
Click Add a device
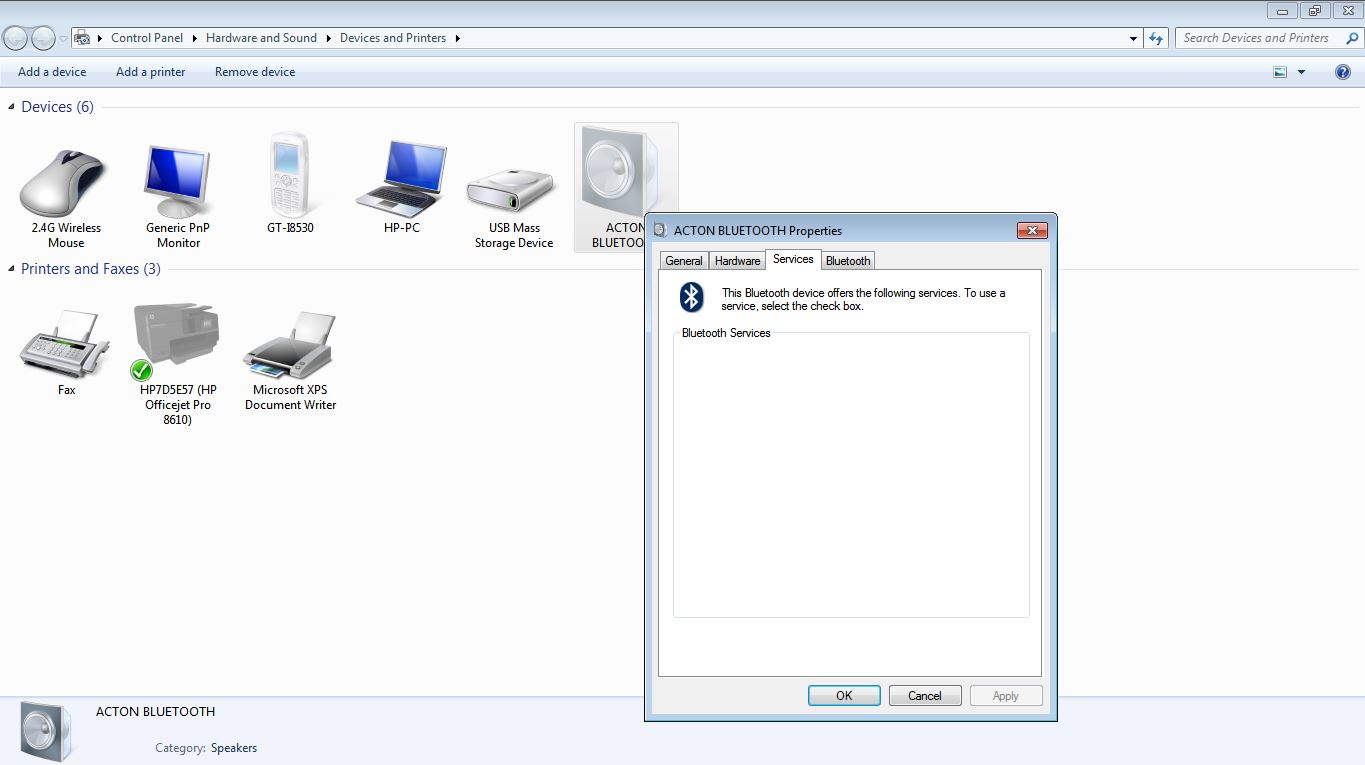point(52,72)
